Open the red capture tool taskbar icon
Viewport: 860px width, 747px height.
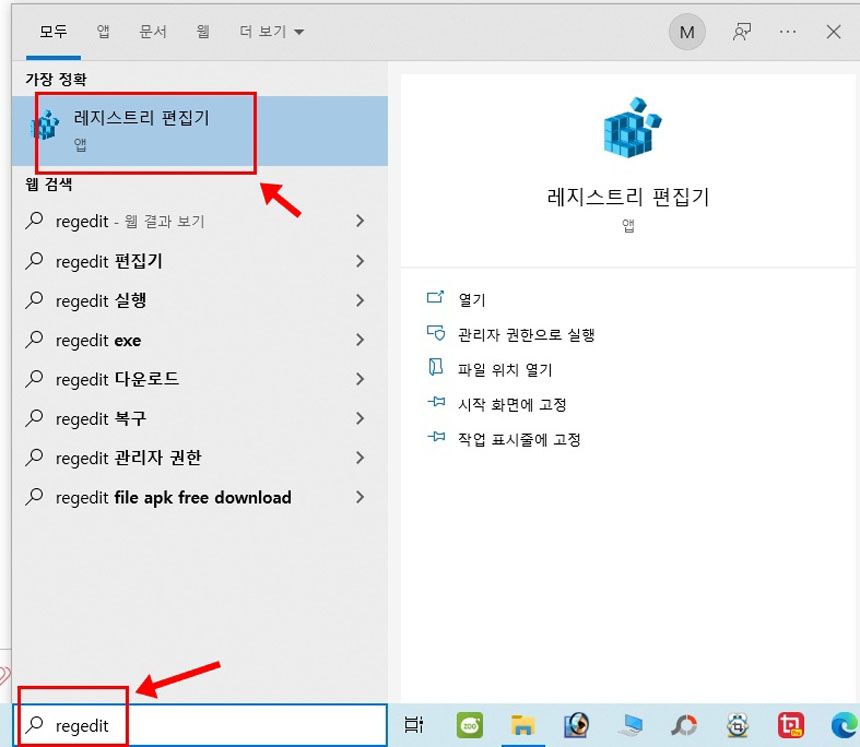[791, 725]
